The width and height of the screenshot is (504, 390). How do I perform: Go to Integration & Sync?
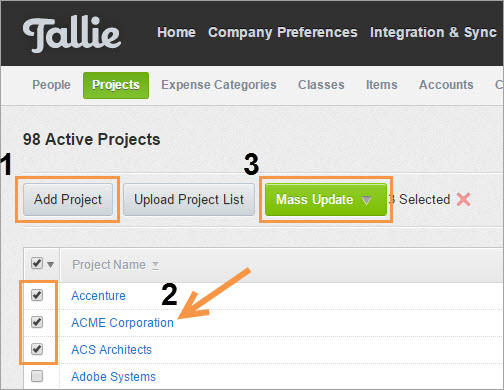click(433, 32)
